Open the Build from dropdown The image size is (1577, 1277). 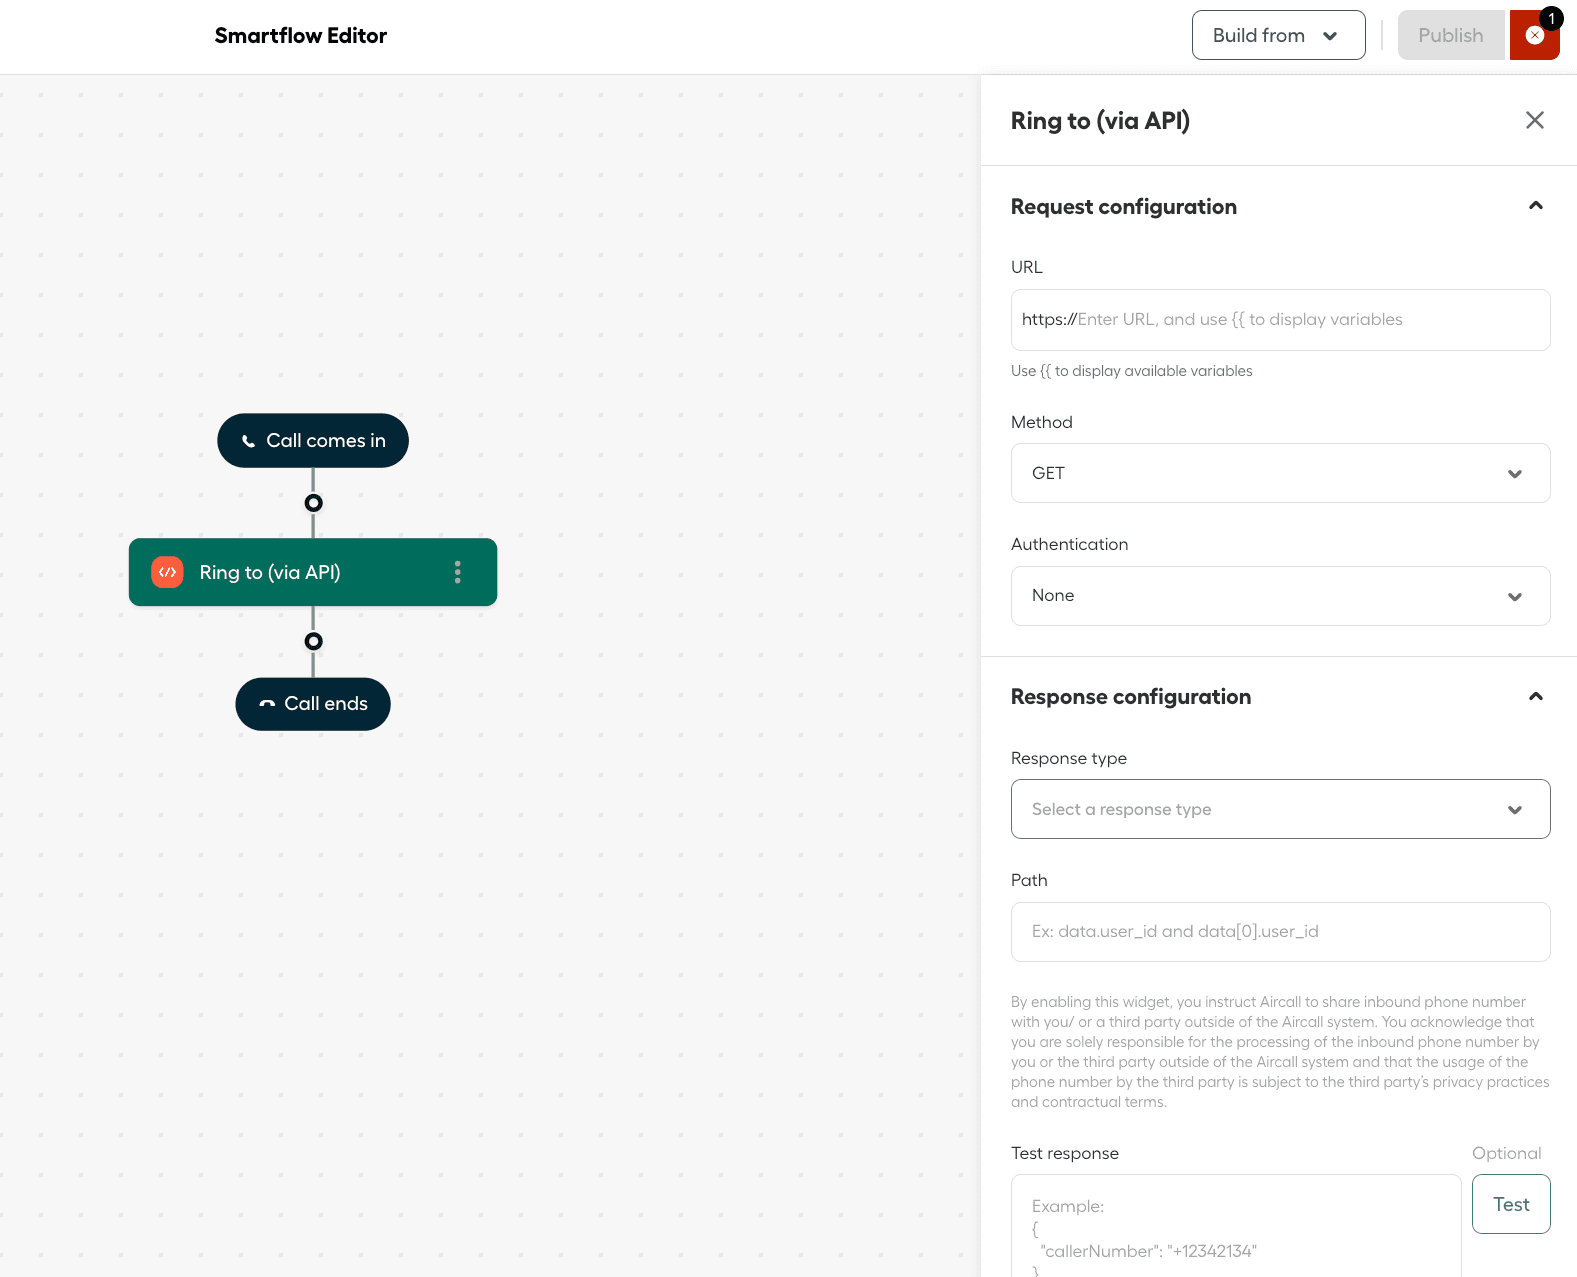[x=1277, y=36]
